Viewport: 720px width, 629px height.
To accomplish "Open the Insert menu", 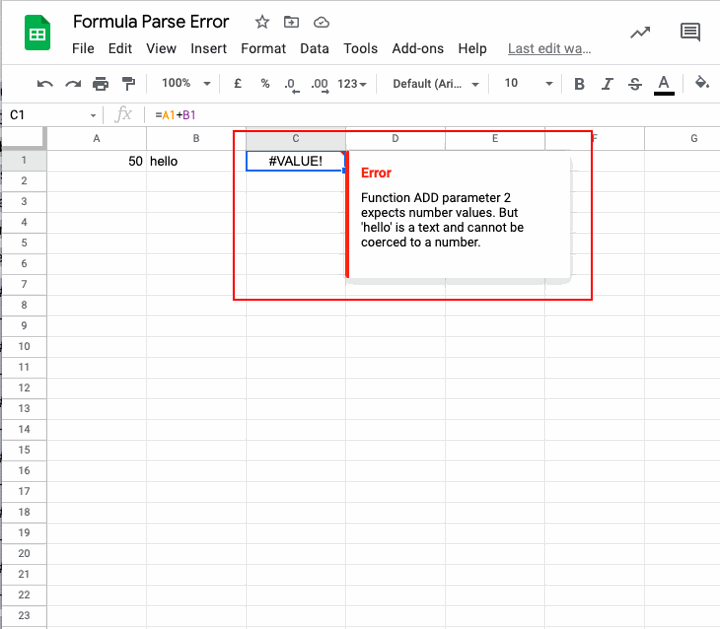I will [x=208, y=48].
